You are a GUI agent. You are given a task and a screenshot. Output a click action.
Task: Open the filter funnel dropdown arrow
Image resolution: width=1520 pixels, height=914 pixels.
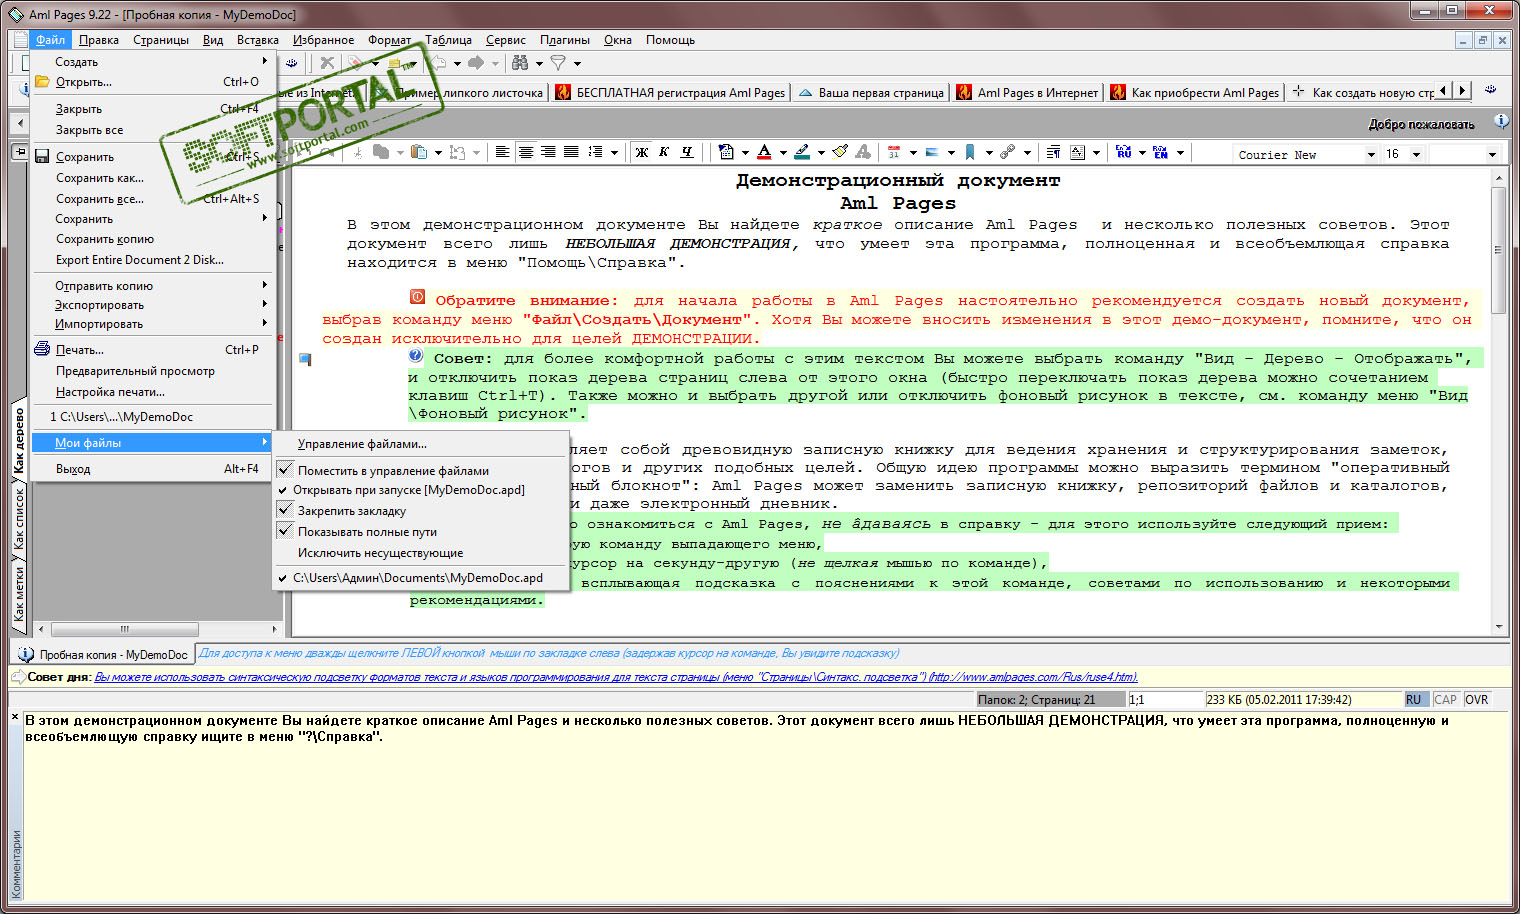pyautogui.click(x=577, y=63)
